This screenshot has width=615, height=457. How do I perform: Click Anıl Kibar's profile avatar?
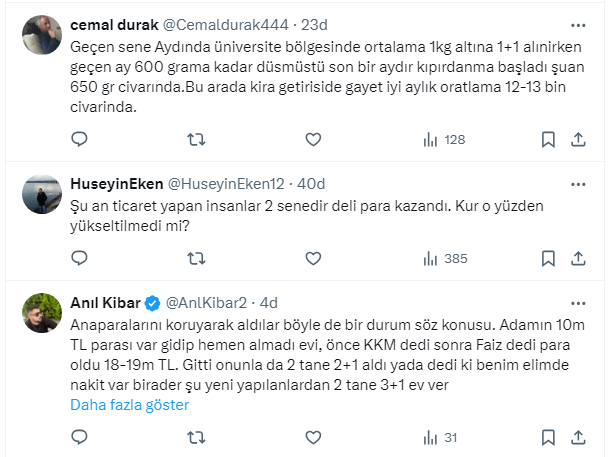[43, 313]
